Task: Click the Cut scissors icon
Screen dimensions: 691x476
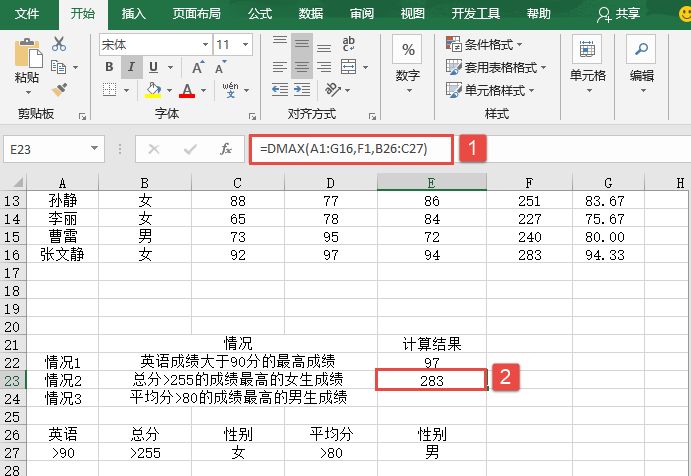Action: 59,44
